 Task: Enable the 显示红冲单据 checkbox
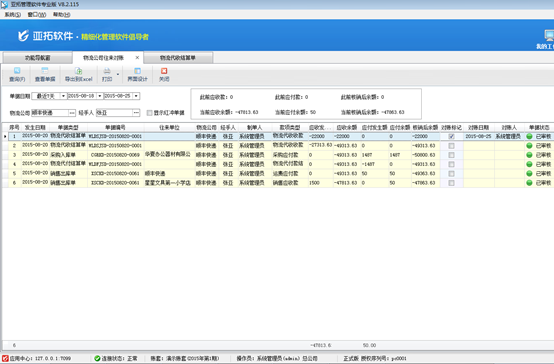pos(149,113)
